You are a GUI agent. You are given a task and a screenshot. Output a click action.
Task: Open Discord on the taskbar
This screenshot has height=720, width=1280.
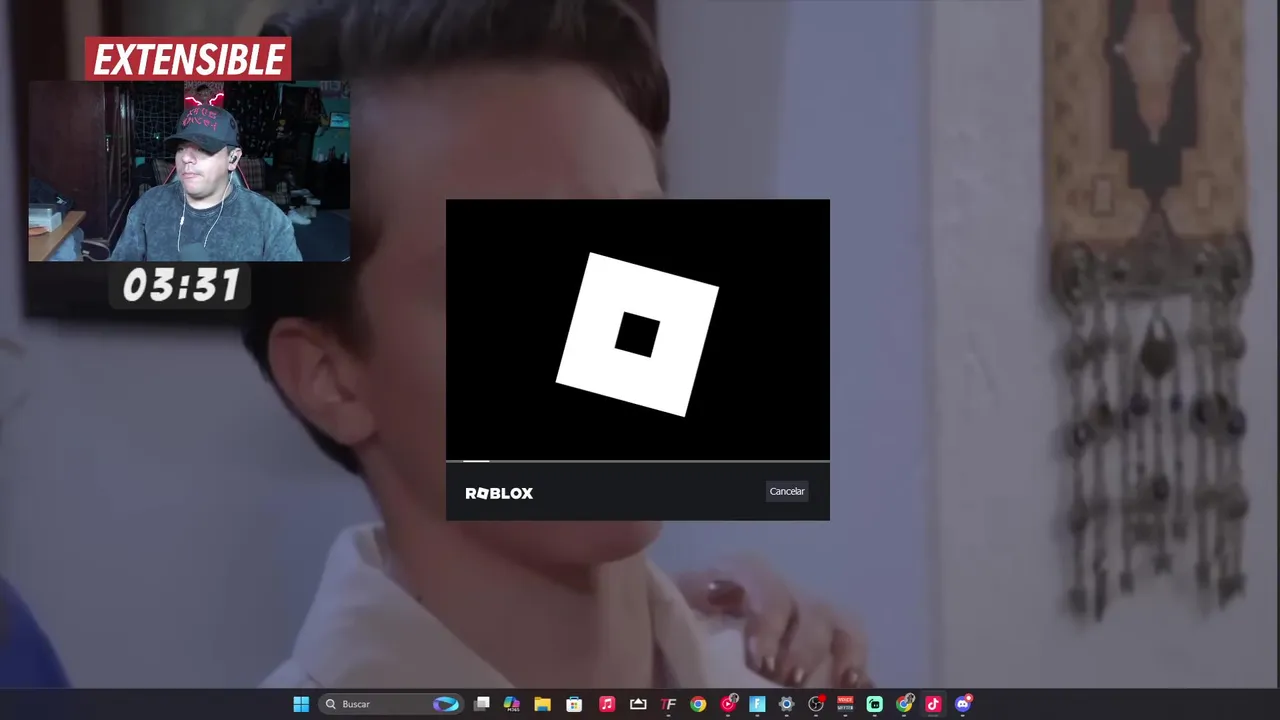coord(963,704)
